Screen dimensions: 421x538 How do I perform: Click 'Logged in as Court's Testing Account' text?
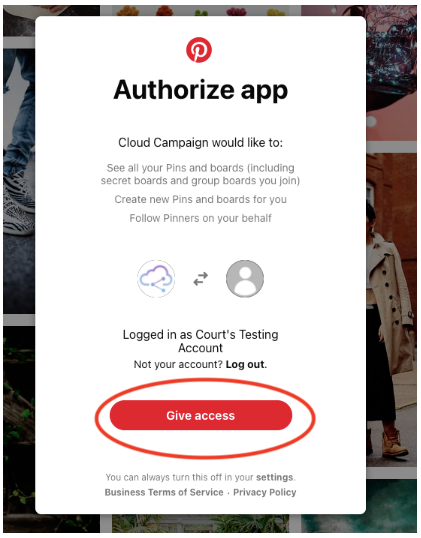click(x=201, y=341)
